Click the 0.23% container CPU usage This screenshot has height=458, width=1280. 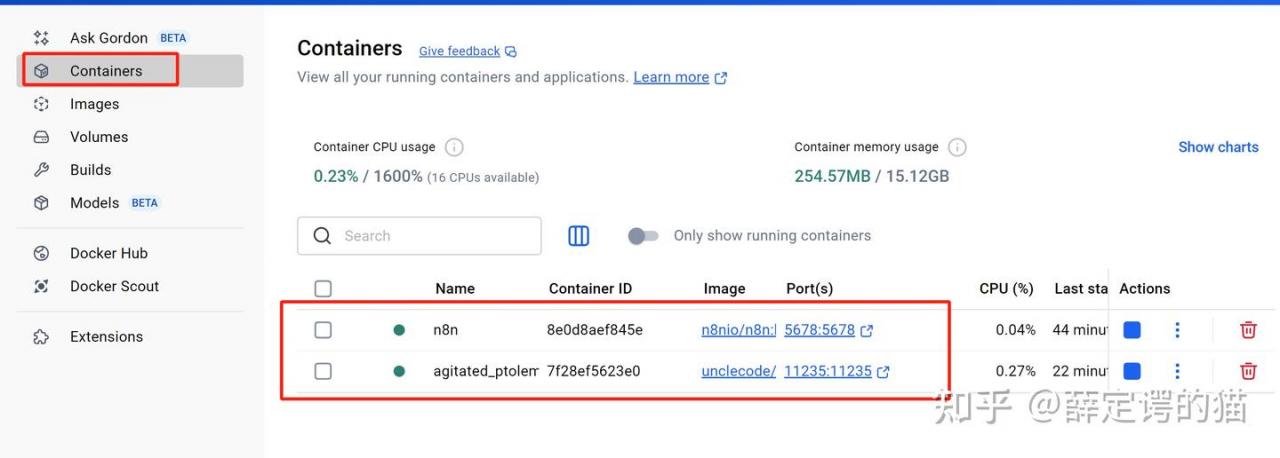[336, 176]
